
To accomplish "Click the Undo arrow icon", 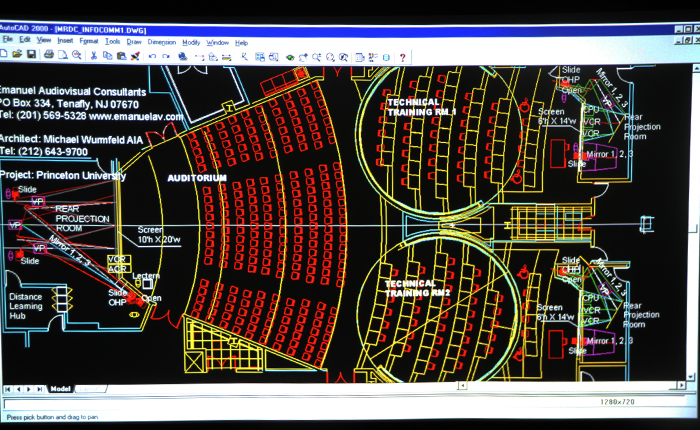I will coord(152,56).
